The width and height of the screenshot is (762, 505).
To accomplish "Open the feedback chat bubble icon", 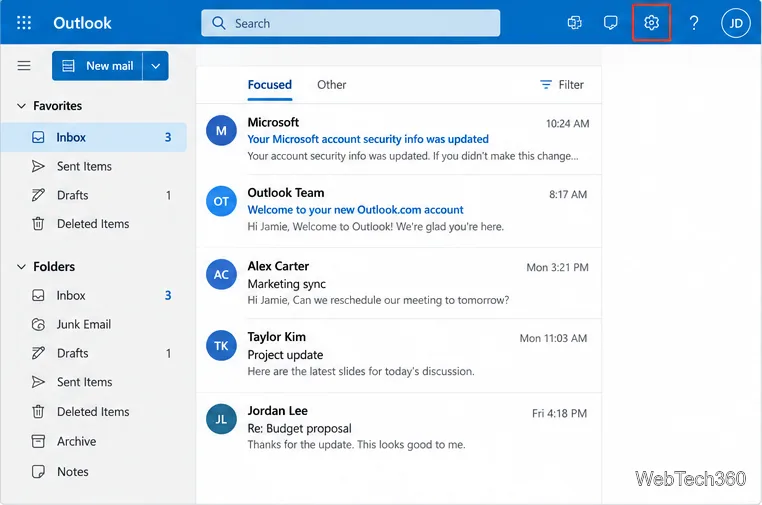I will (610, 23).
